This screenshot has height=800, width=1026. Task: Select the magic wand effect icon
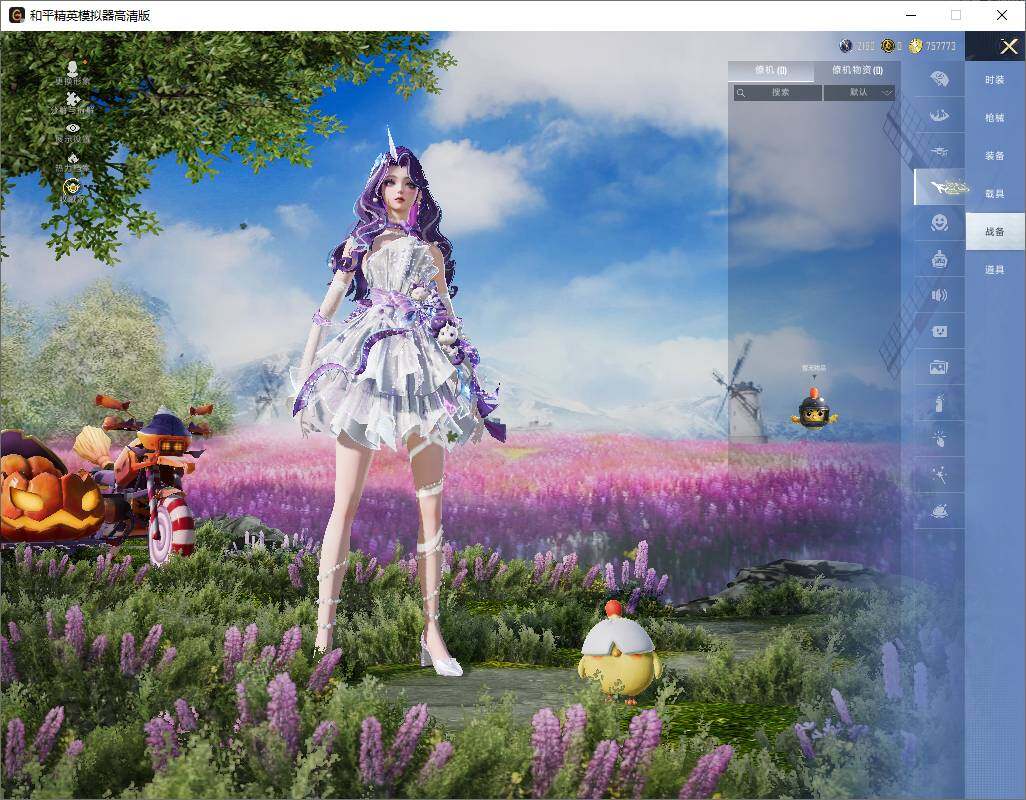(x=939, y=474)
